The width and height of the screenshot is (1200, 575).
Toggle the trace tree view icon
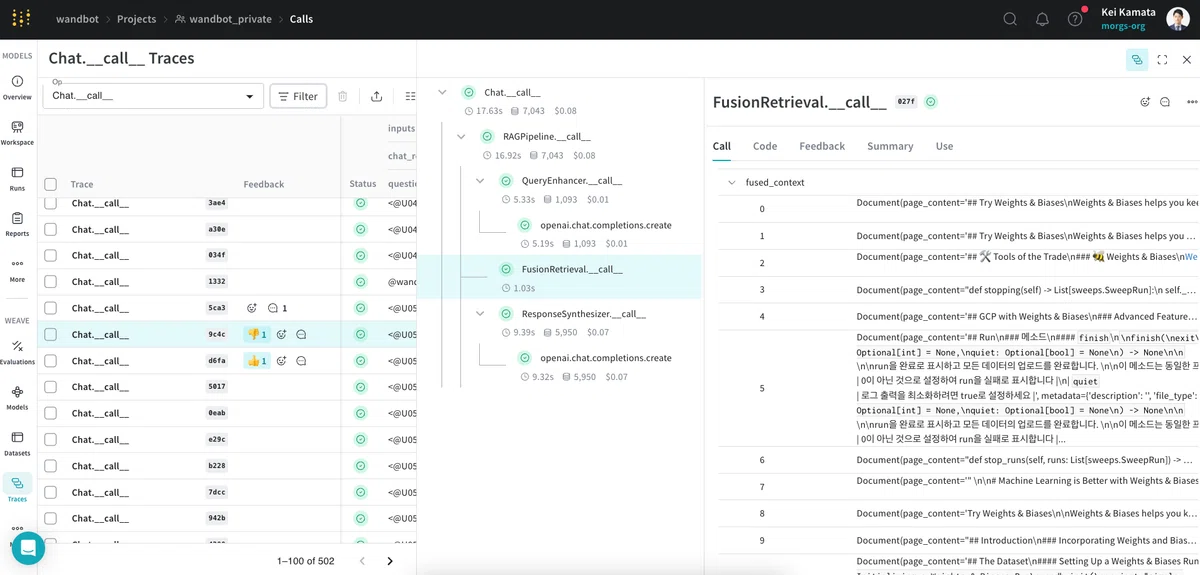(1137, 59)
